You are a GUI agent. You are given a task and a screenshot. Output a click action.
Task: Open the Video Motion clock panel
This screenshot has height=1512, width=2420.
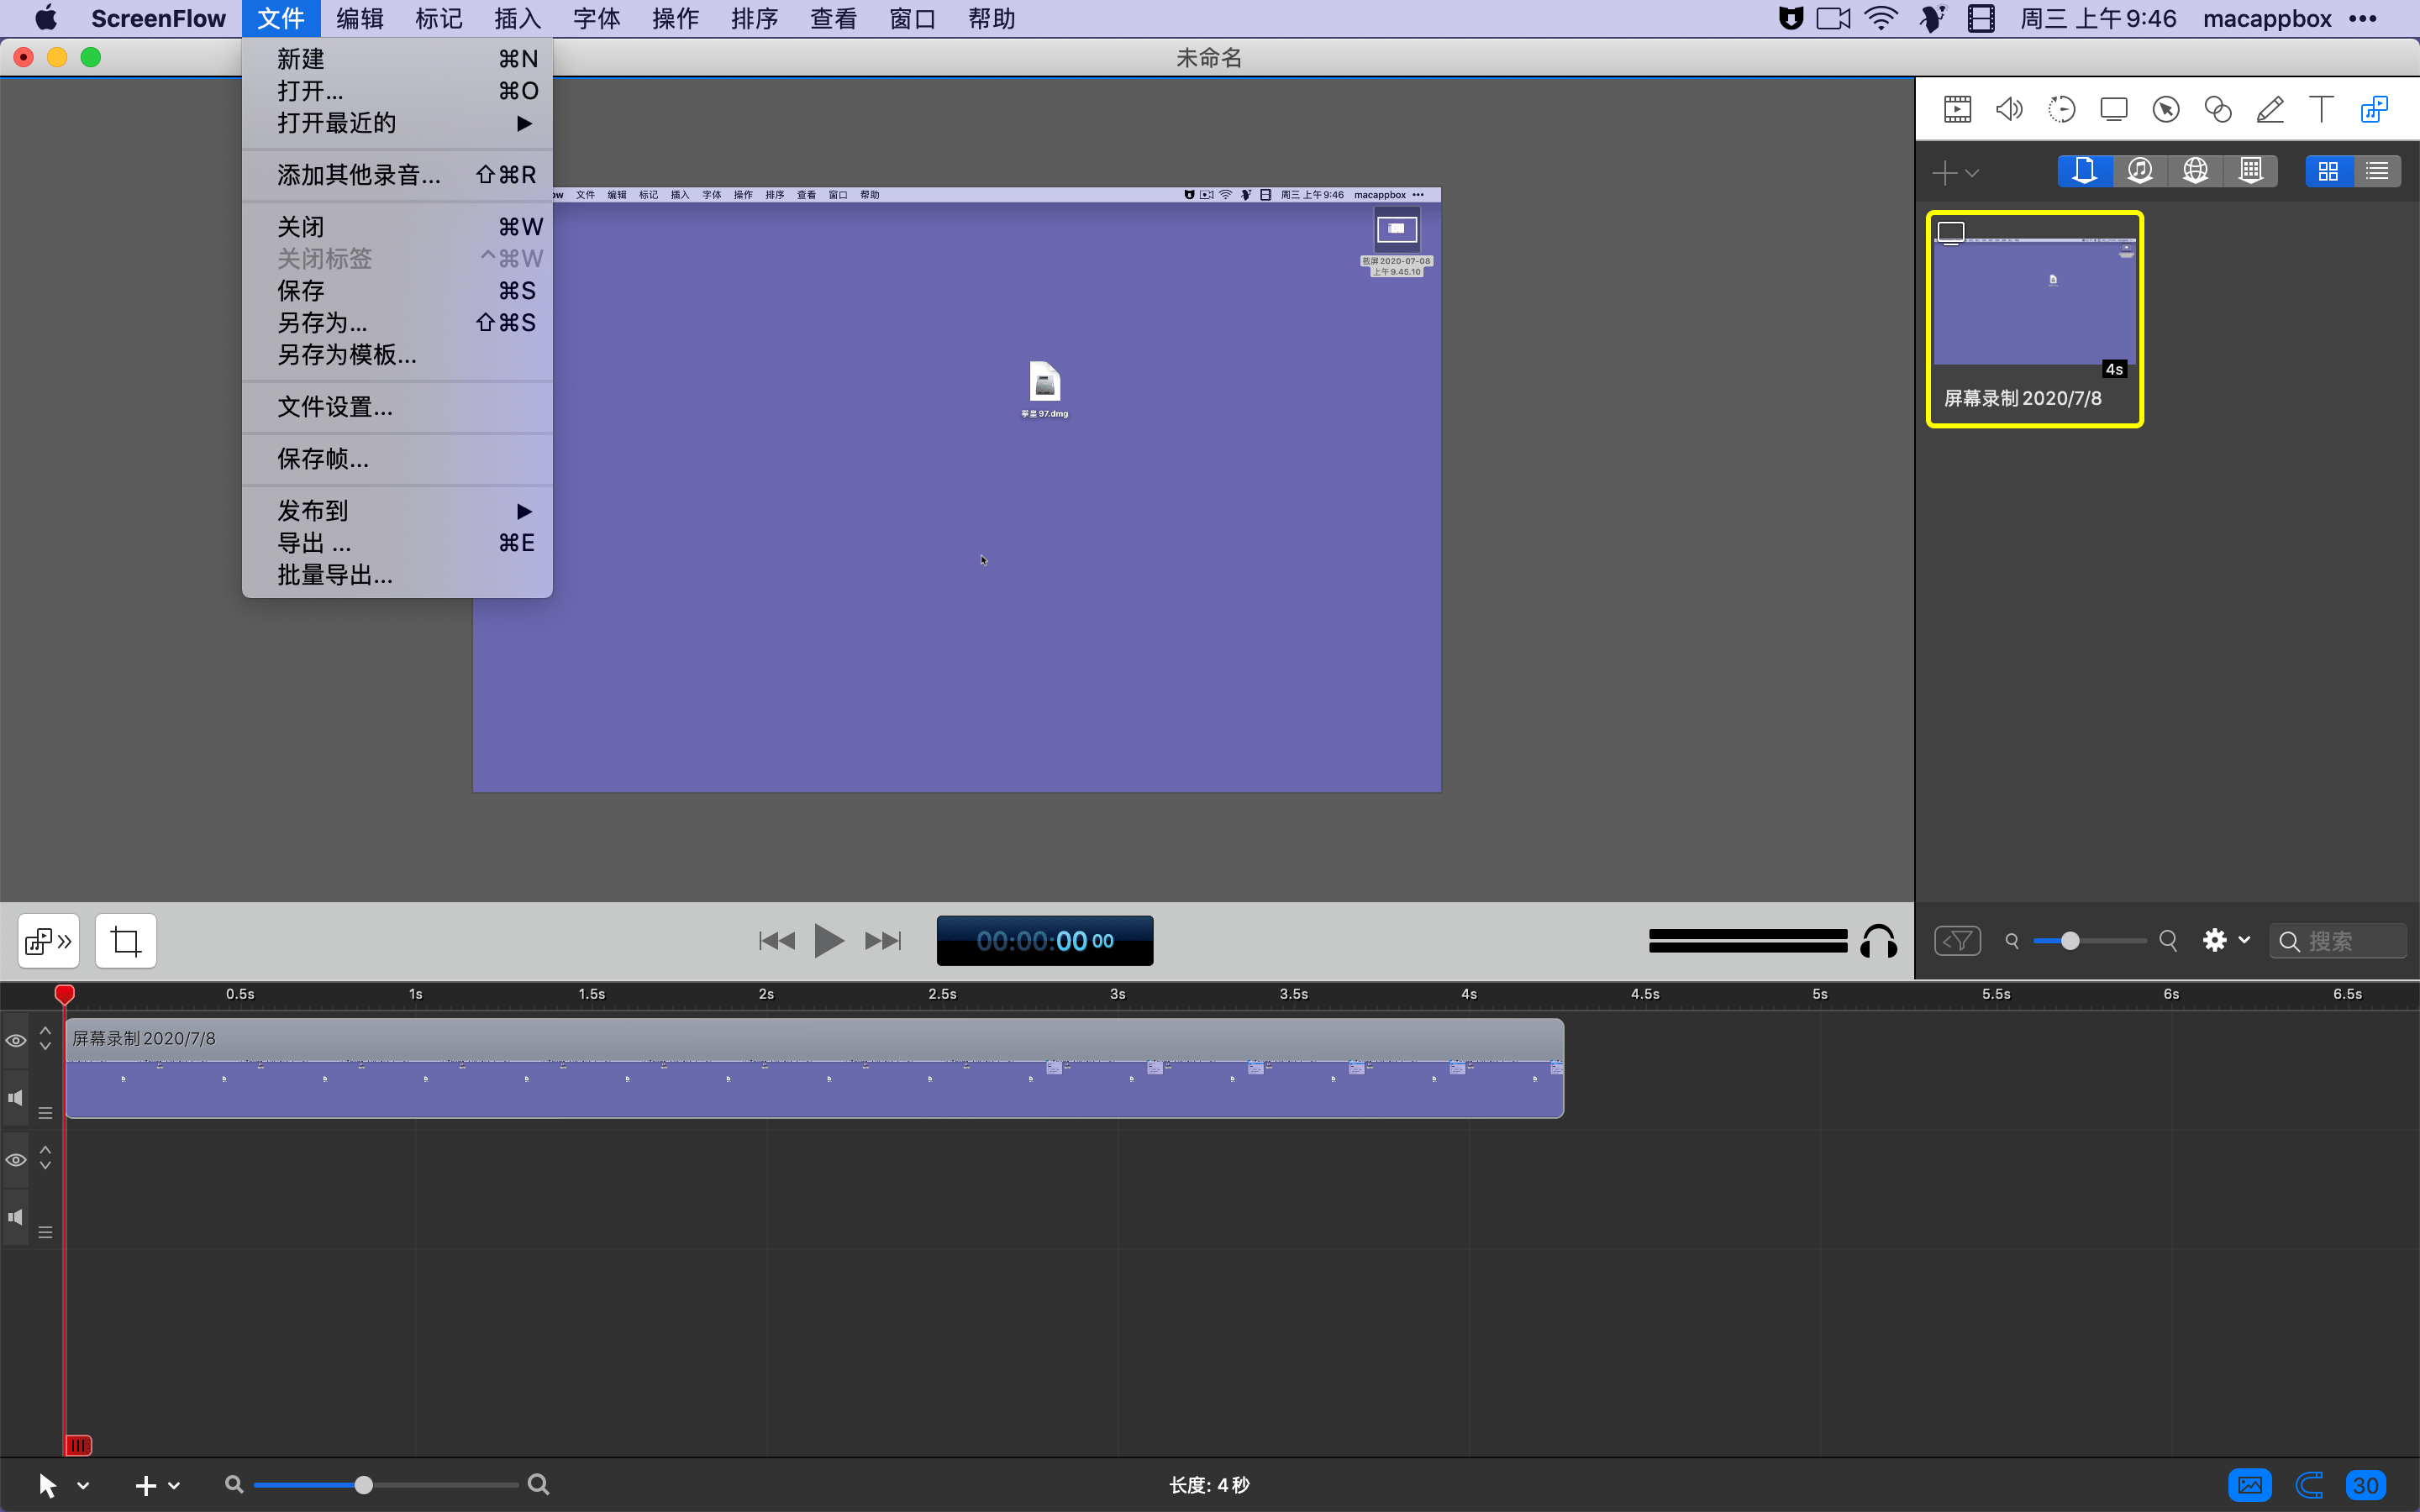coord(2062,108)
